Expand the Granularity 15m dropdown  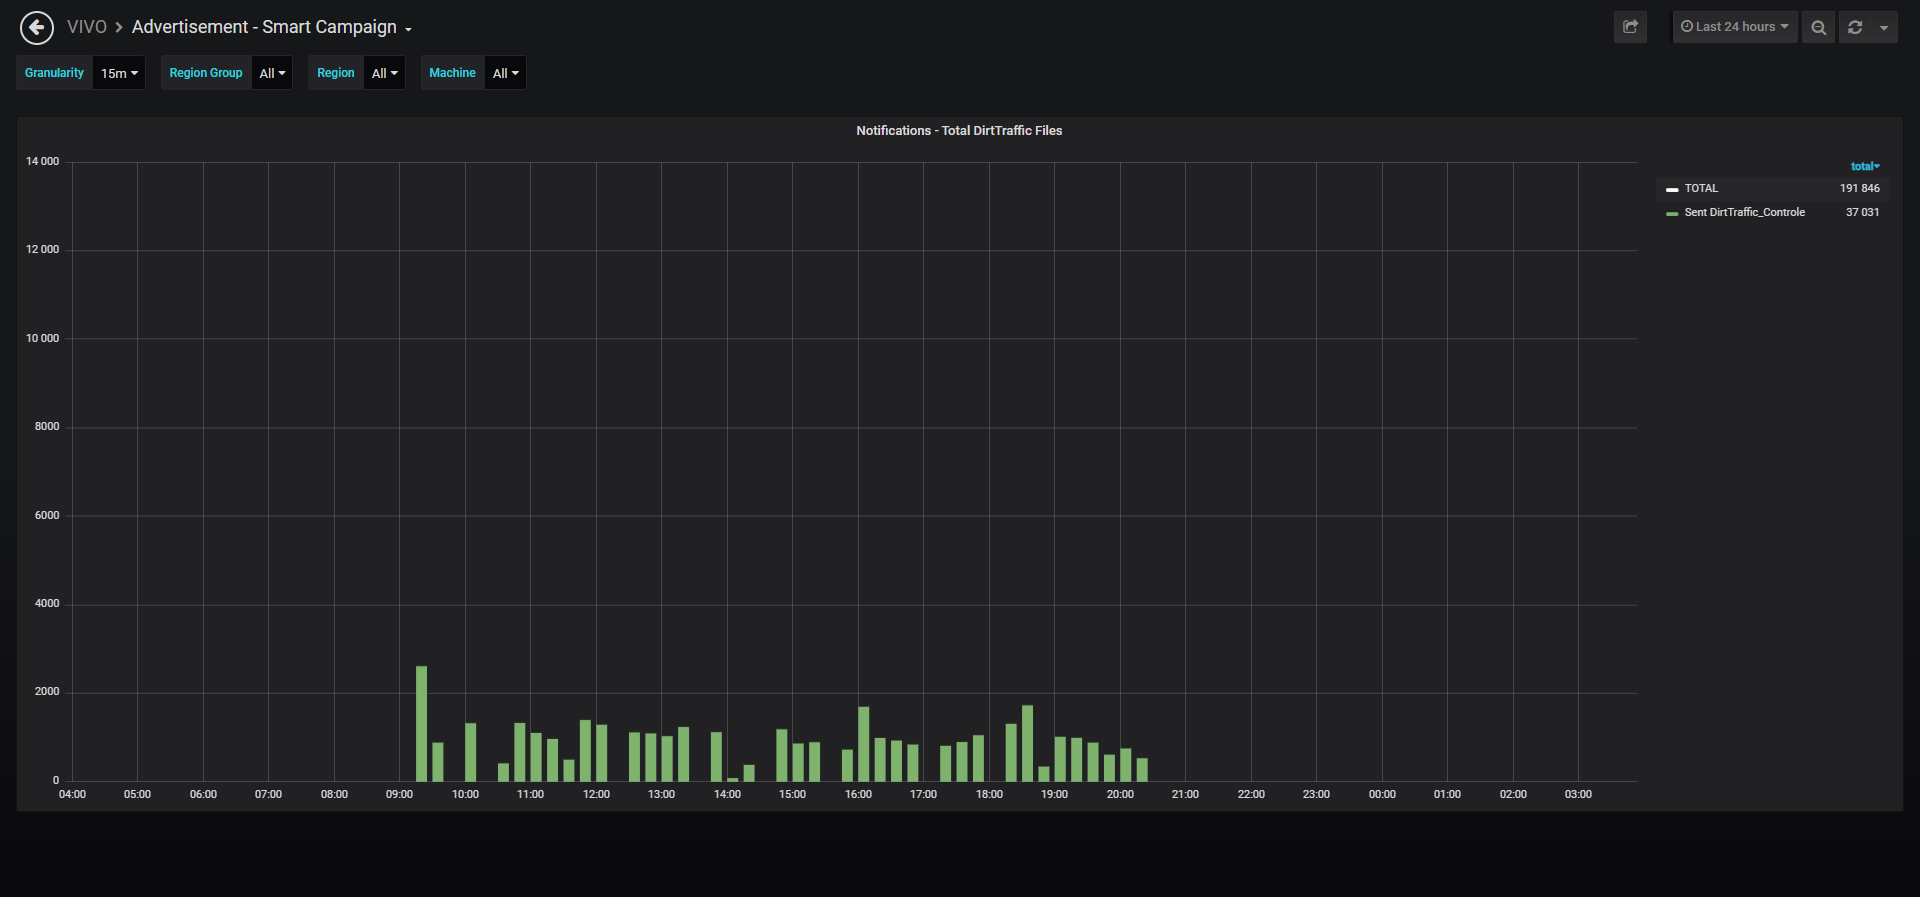[x=119, y=73]
